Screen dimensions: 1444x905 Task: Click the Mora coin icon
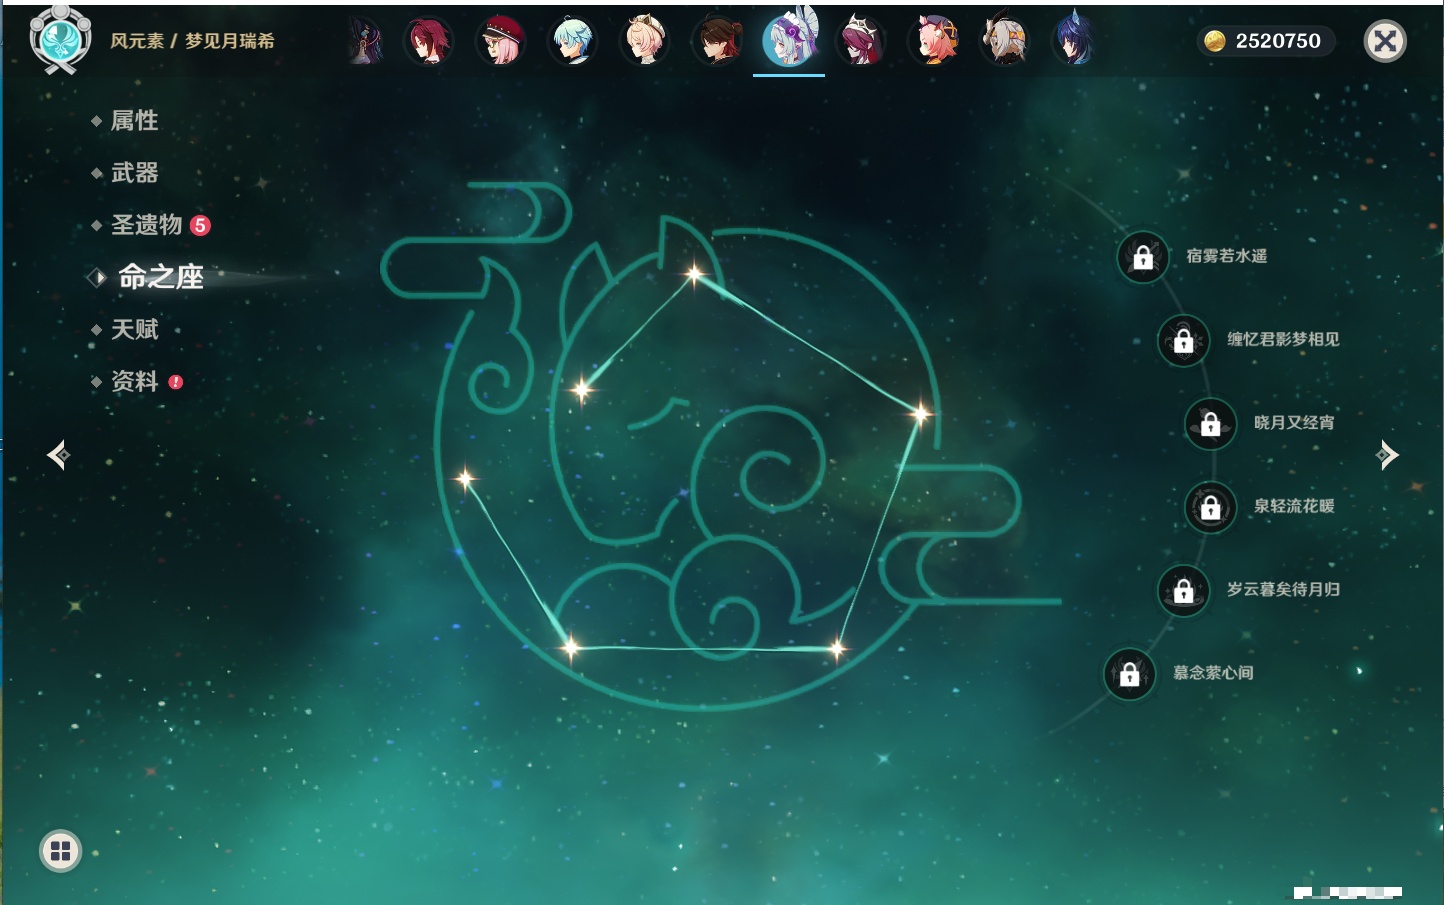point(1215,41)
